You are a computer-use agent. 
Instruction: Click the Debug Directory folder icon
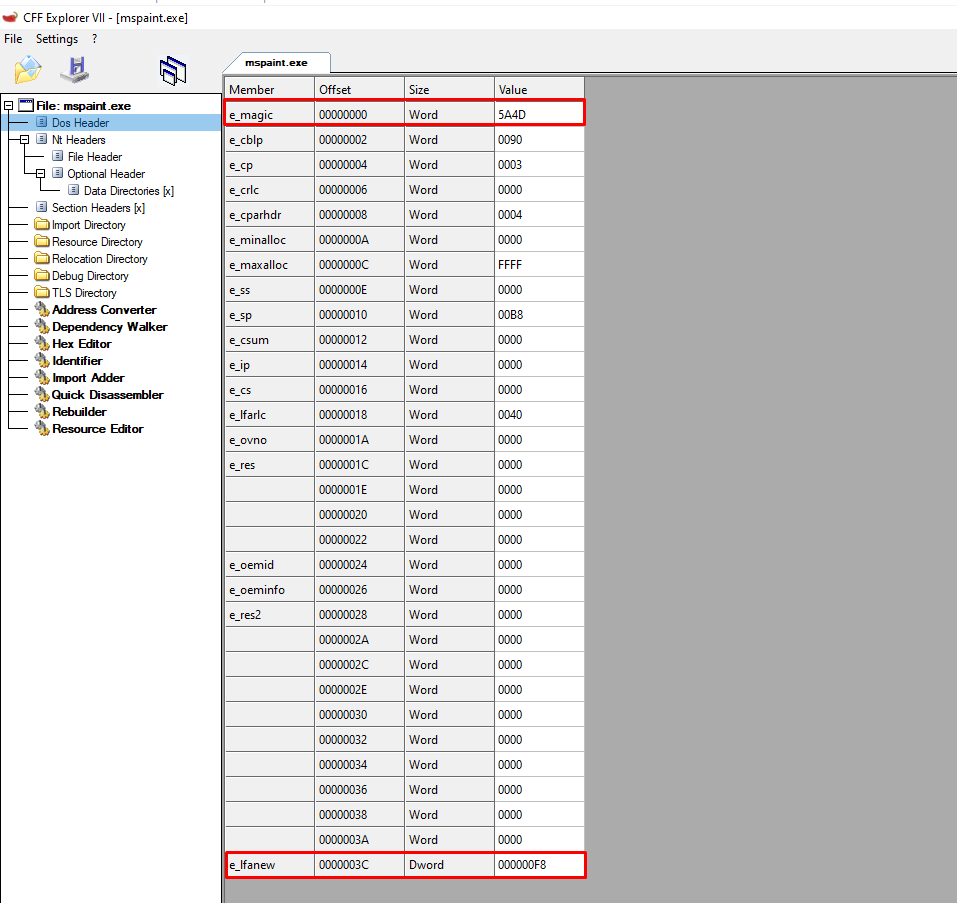[42, 275]
